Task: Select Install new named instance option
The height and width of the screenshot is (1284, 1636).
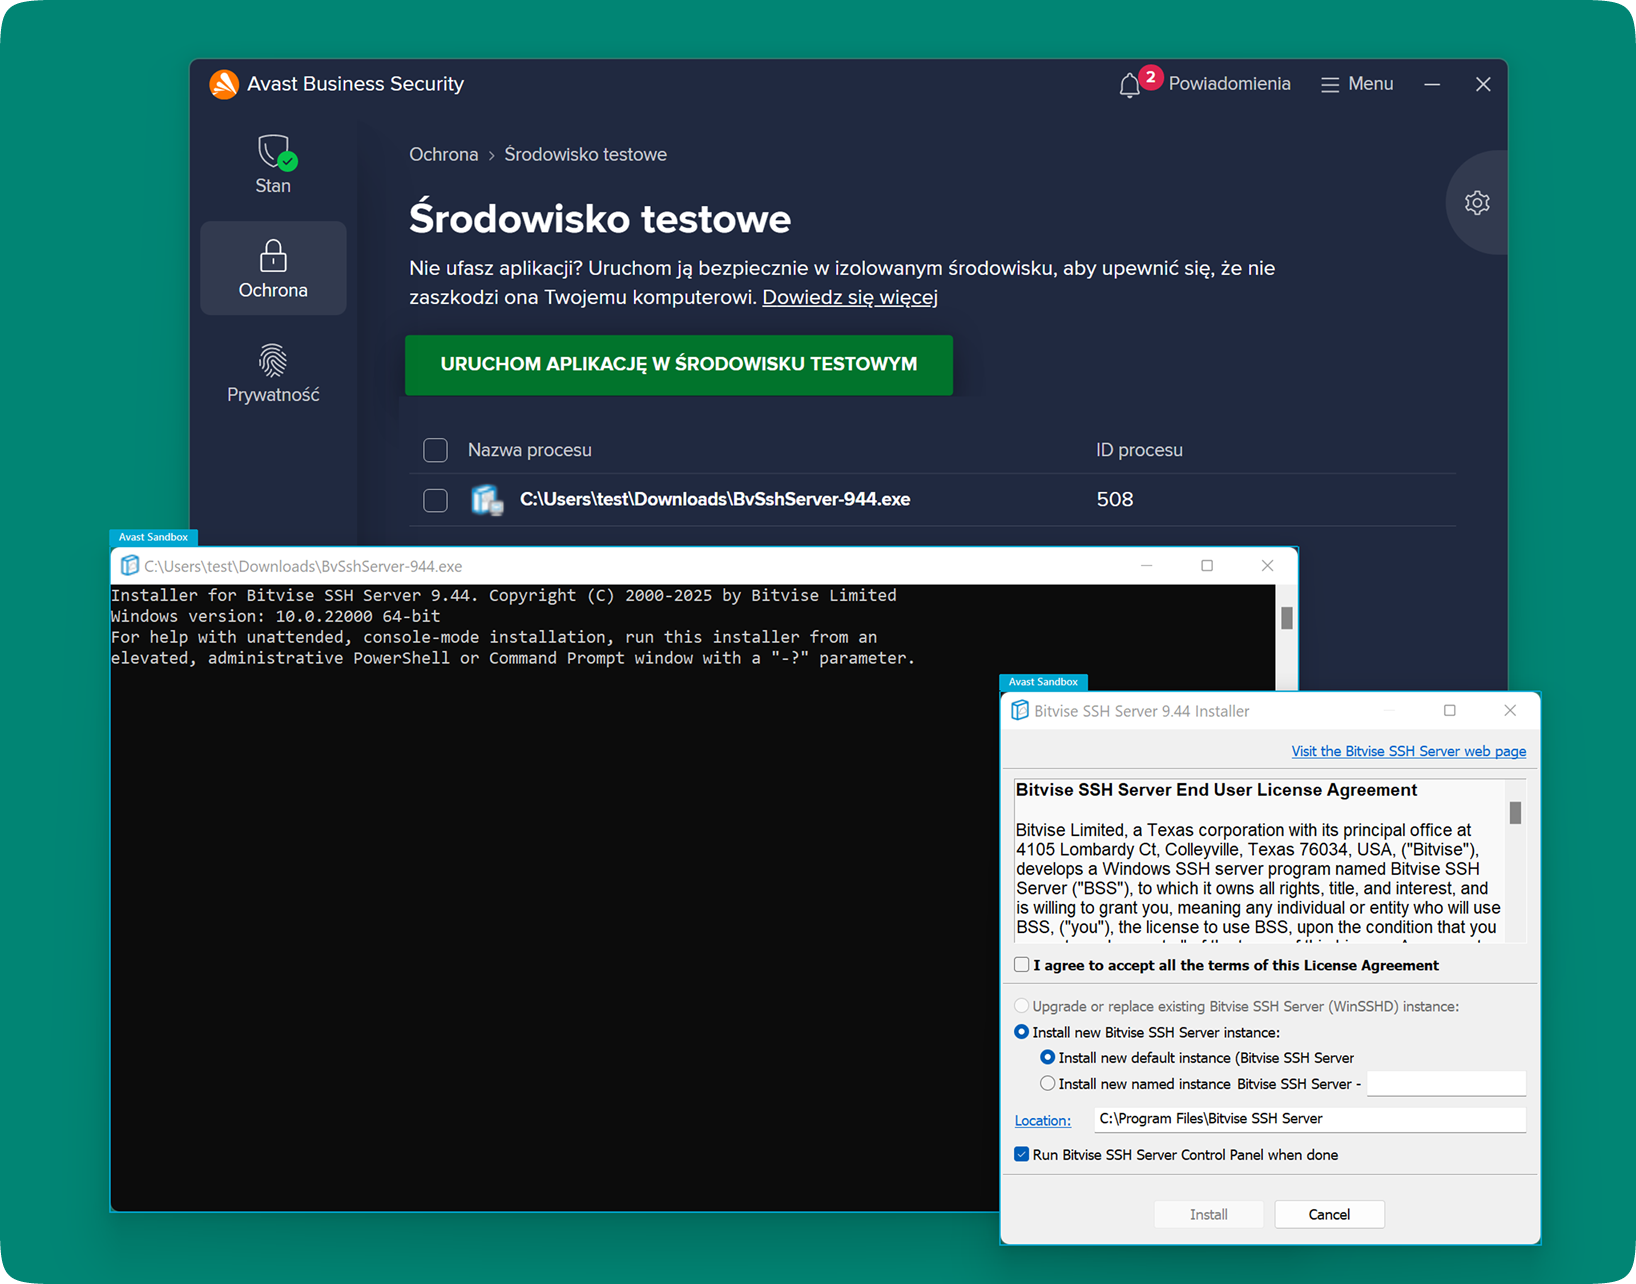Action: pyautogui.click(x=1047, y=1083)
